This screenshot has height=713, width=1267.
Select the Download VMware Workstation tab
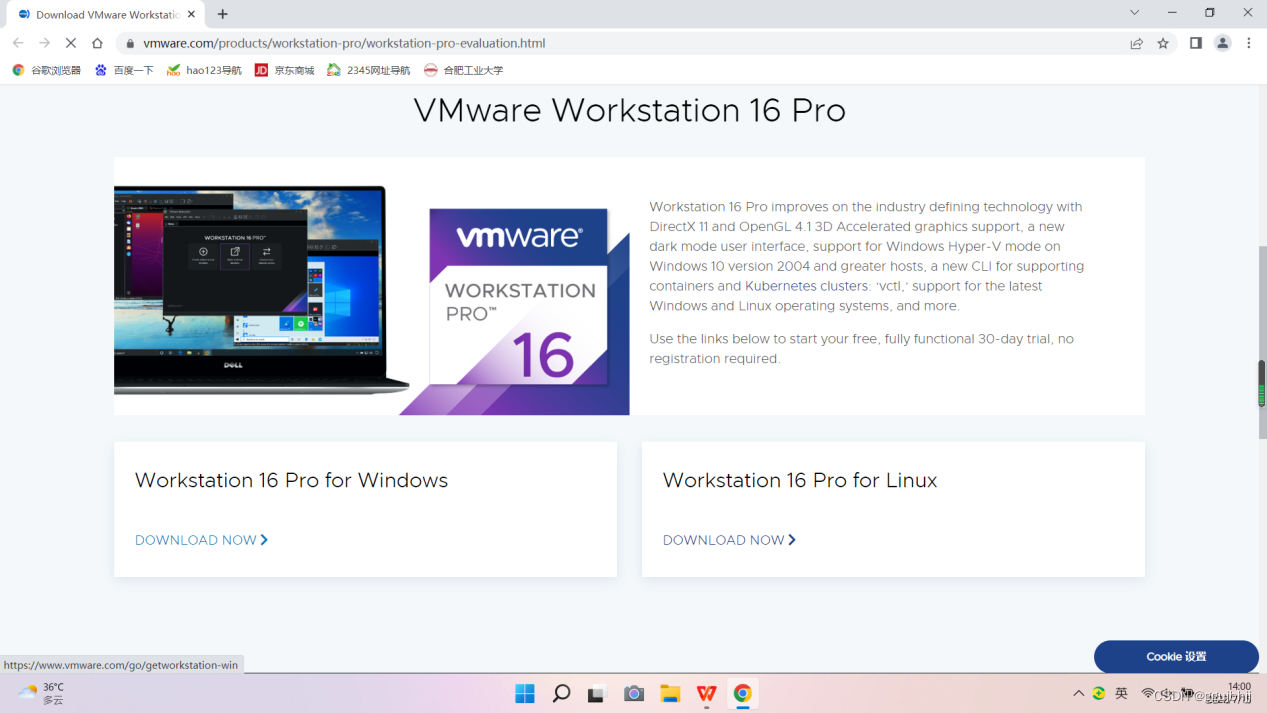103,14
